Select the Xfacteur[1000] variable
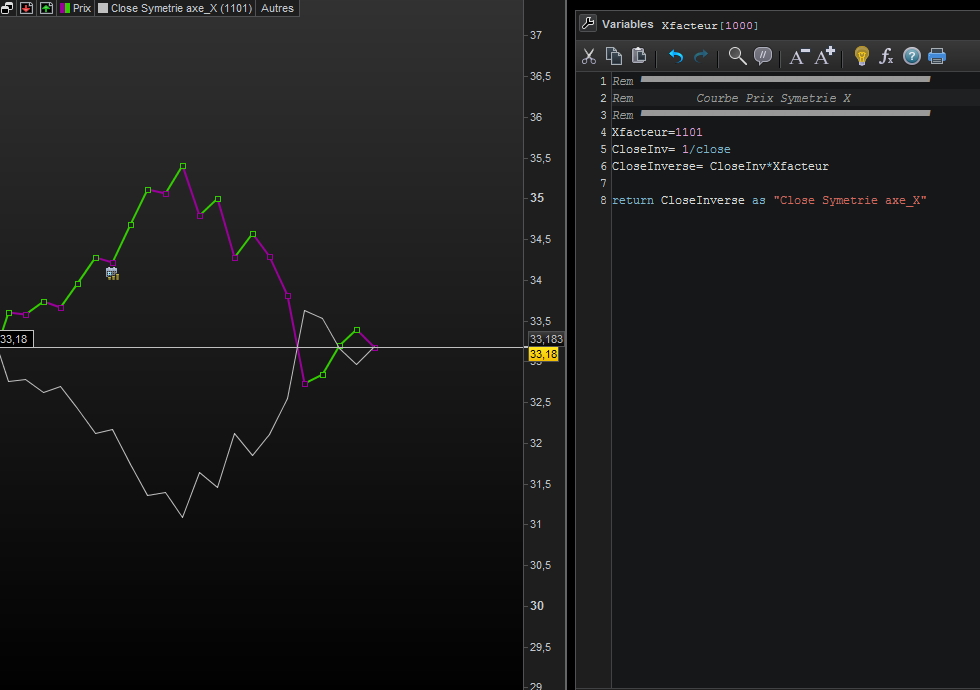 710,26
